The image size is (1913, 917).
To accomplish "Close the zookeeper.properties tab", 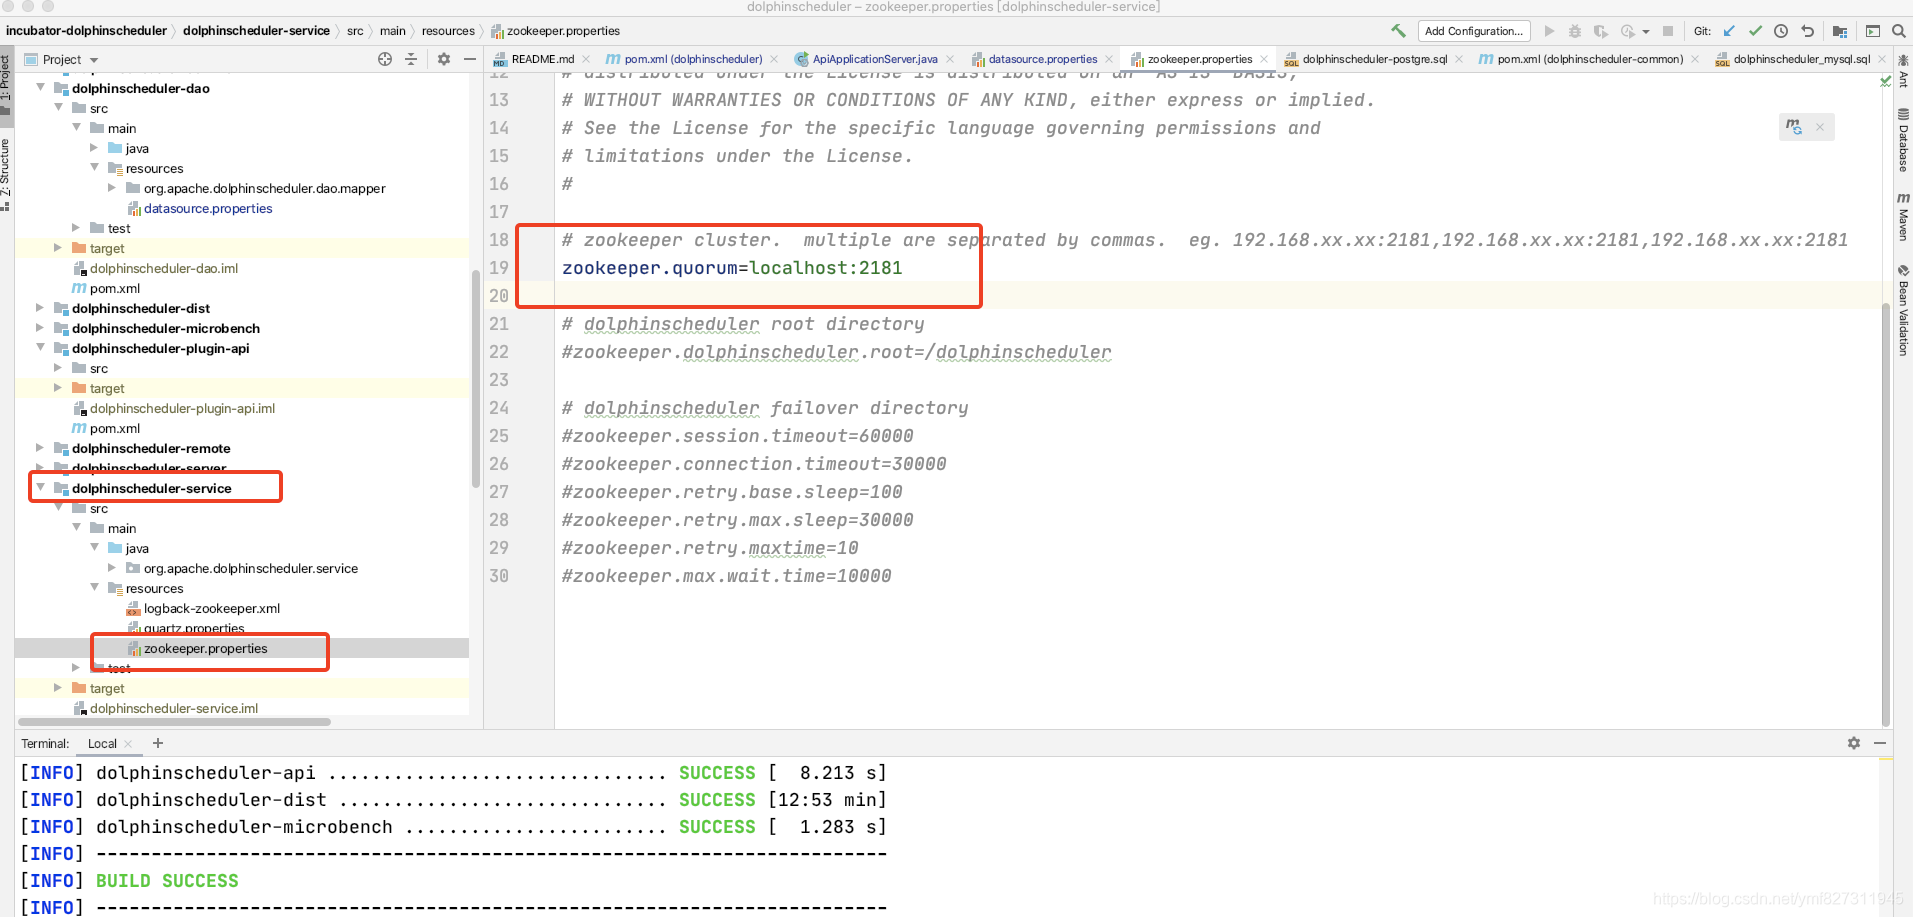I will click(x=1264, y=59).
